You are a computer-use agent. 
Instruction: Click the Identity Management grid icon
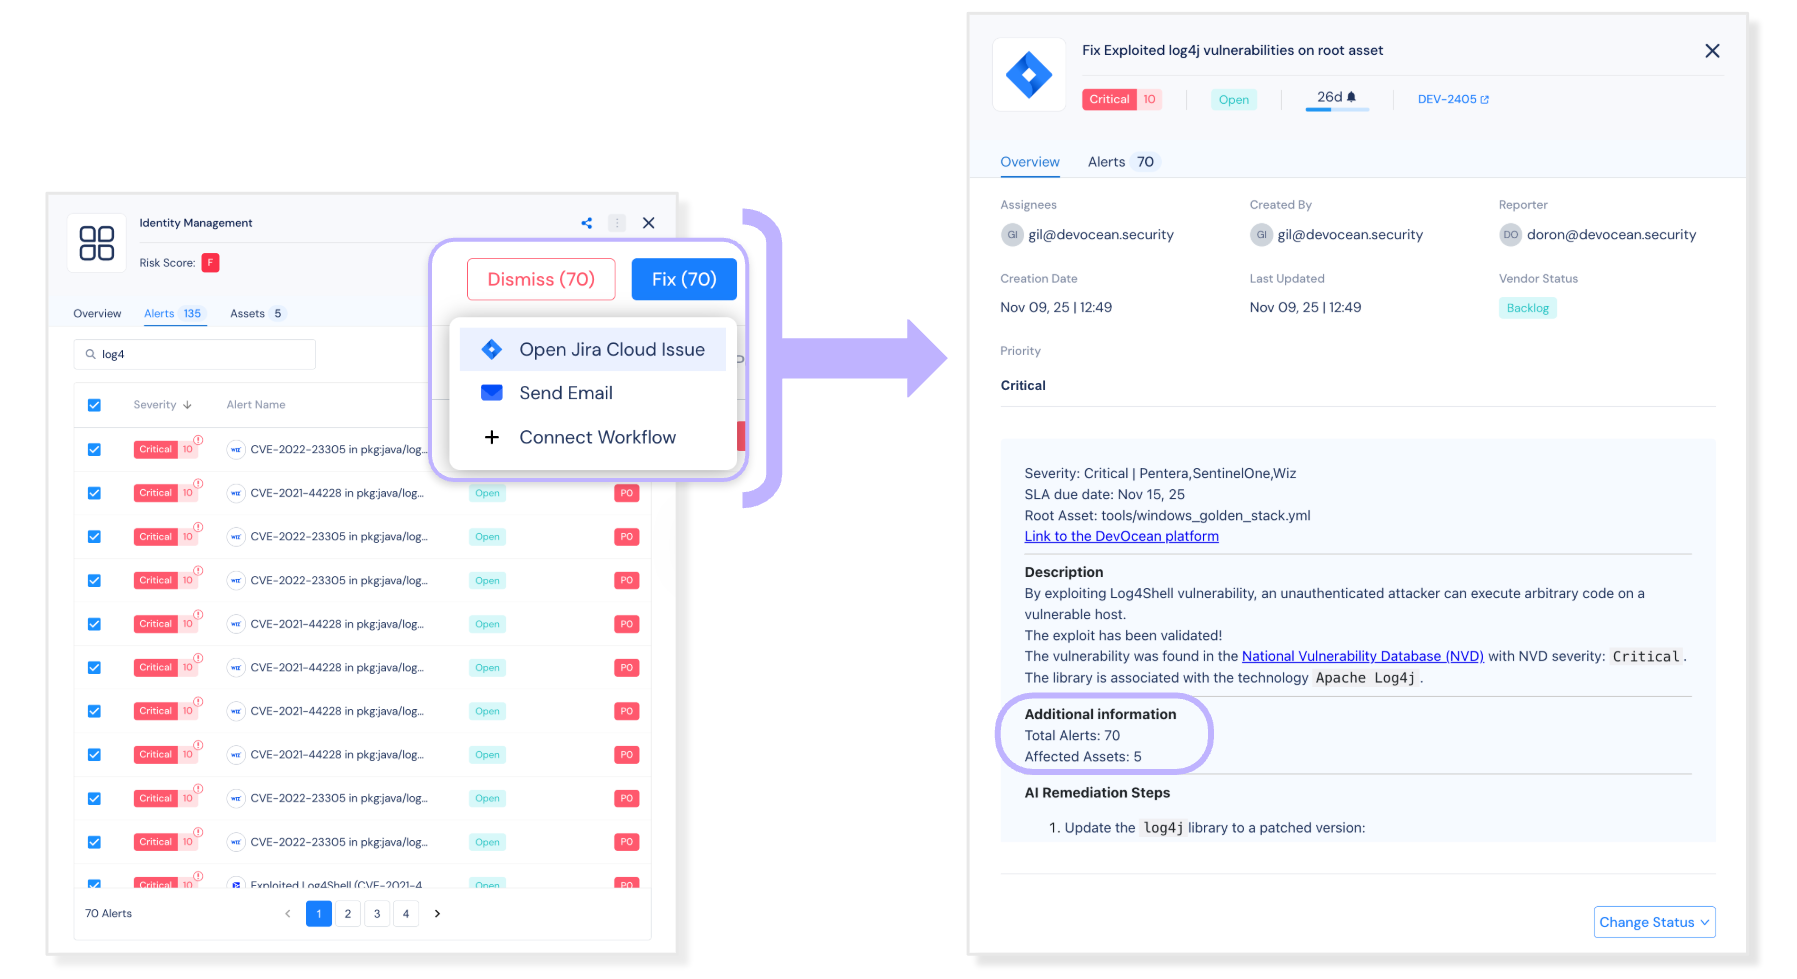[x=97, y=243]
